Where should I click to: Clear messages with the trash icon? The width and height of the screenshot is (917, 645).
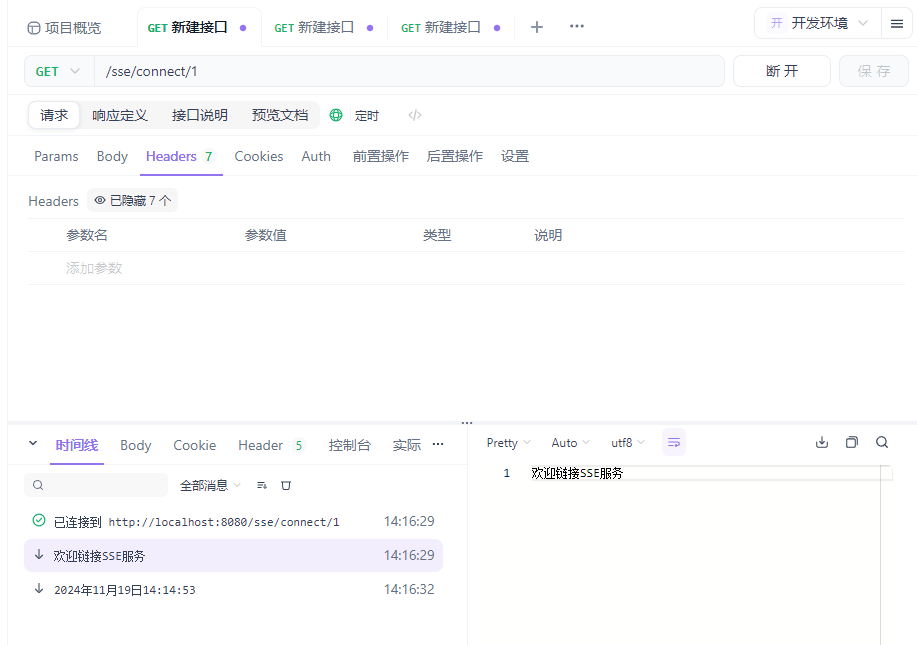pyautogui.click(x=286, y=485)
